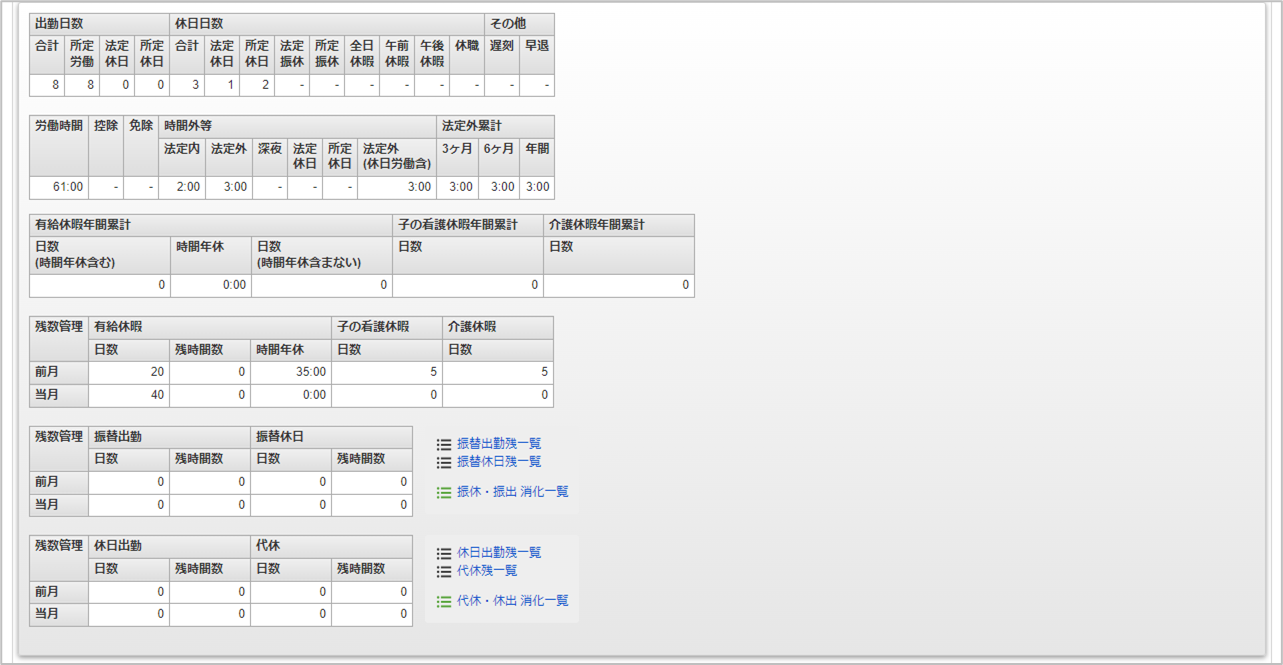Click list icon beside 代休残一覧

click(444, 571)
